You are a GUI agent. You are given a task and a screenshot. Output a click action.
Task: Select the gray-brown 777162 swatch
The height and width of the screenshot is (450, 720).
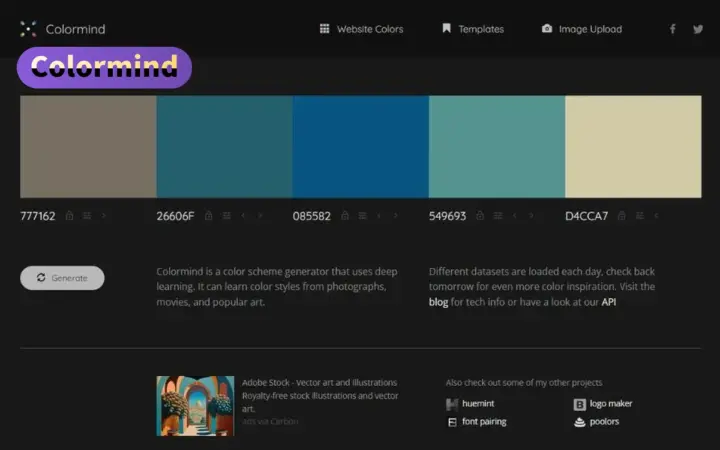(88, 146)
